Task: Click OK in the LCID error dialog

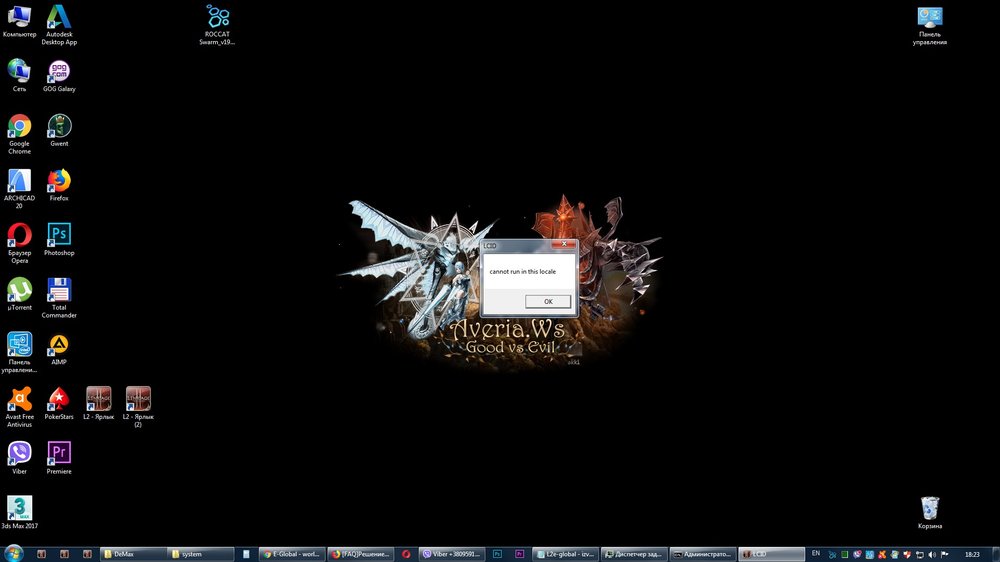Action: [x=548, y=301]
